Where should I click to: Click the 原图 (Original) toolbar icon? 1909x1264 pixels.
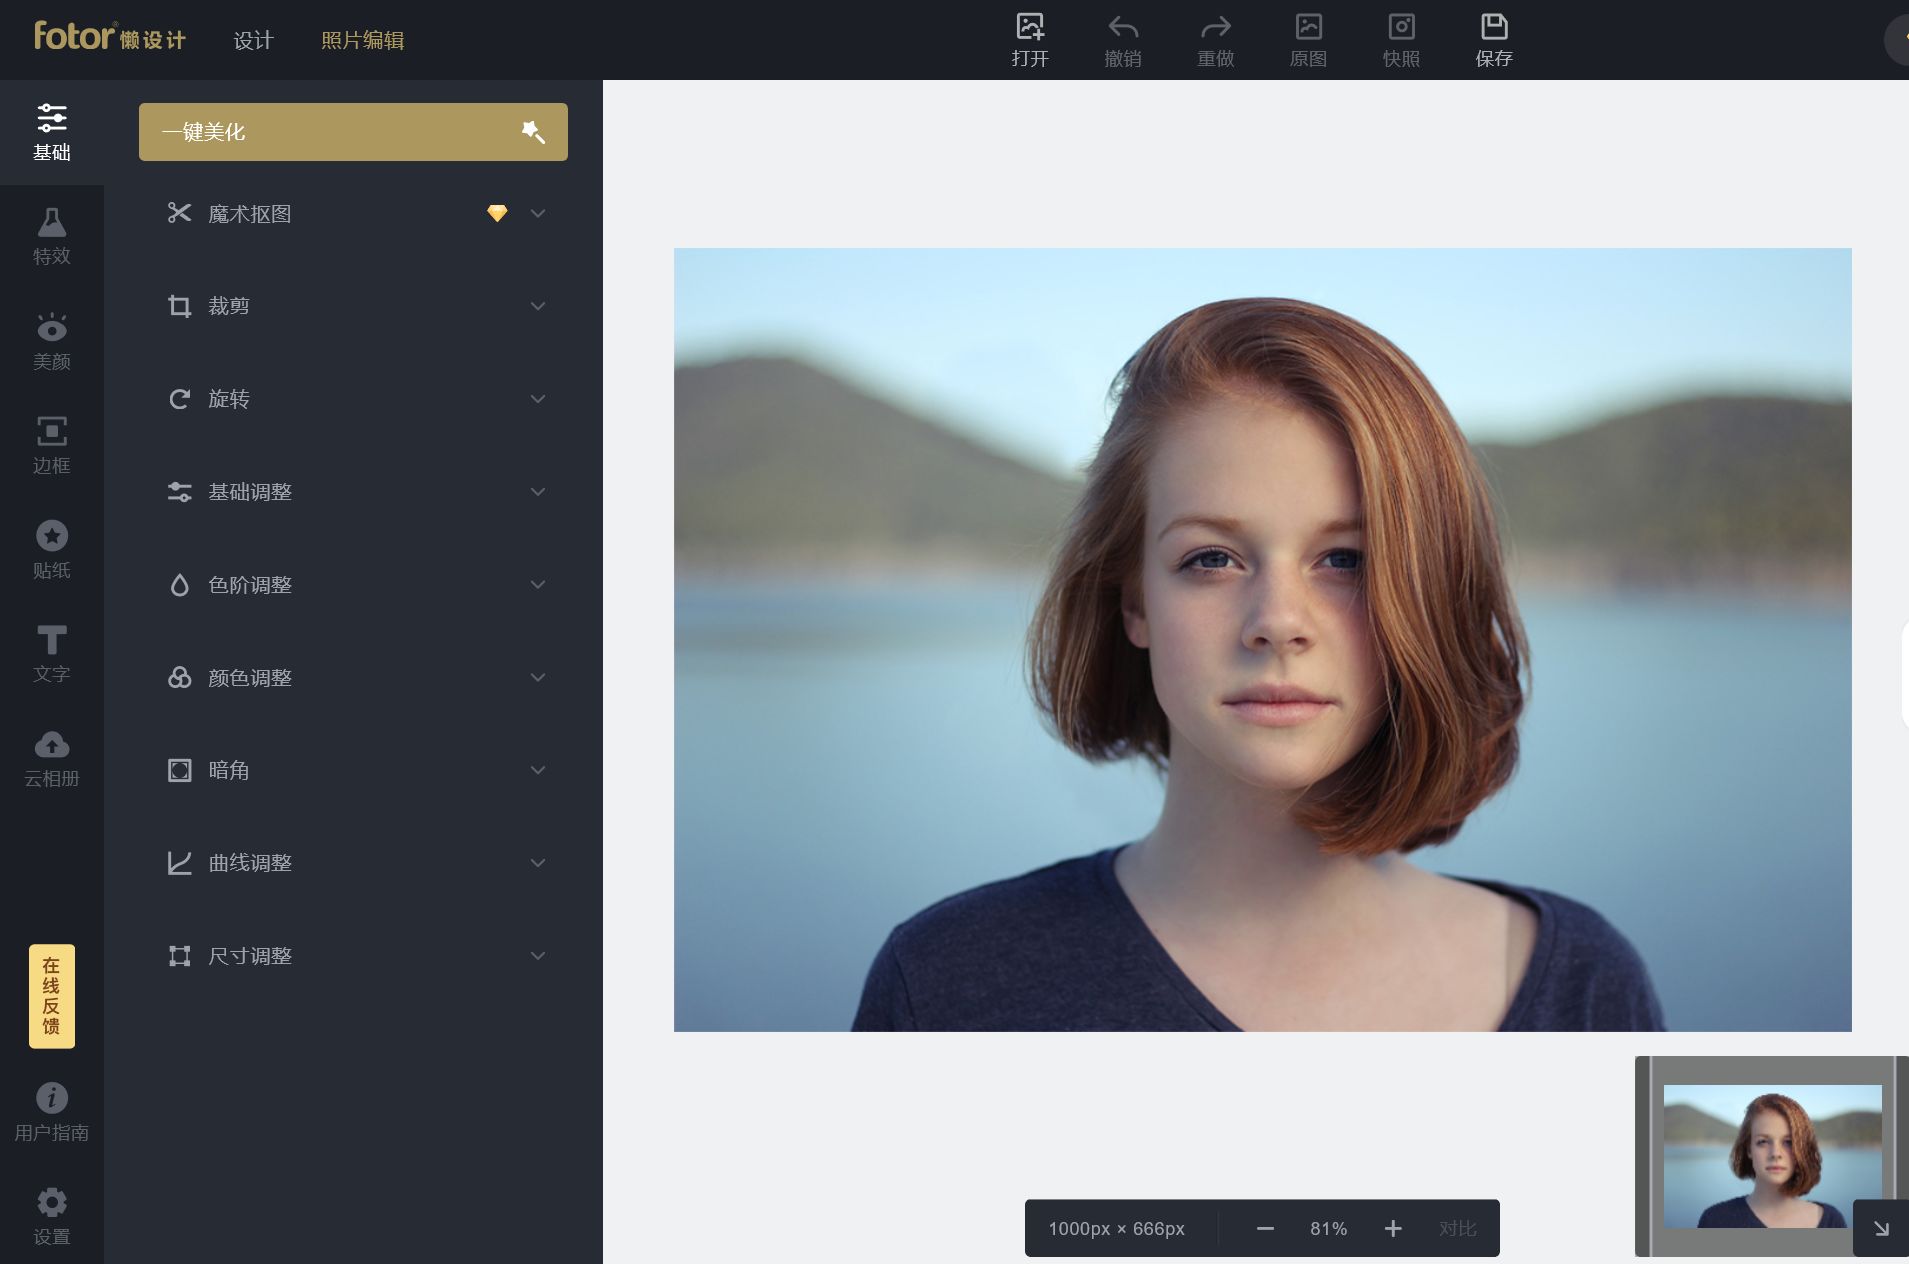1308,40
